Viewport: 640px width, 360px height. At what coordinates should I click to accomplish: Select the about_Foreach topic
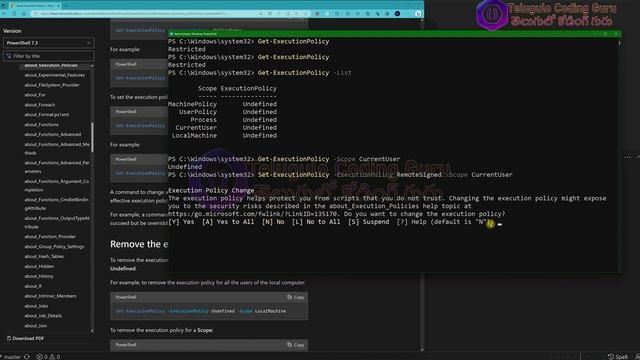[40, 104]
